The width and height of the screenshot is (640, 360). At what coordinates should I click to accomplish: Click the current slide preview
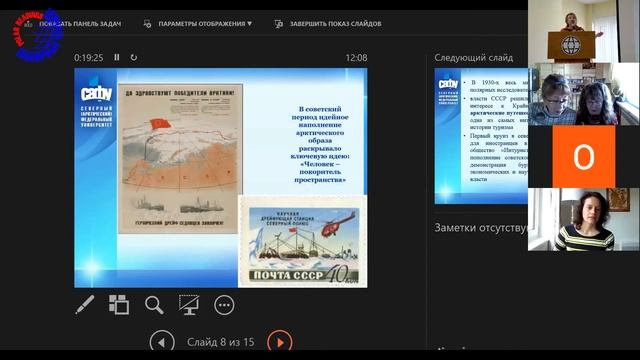221,178
